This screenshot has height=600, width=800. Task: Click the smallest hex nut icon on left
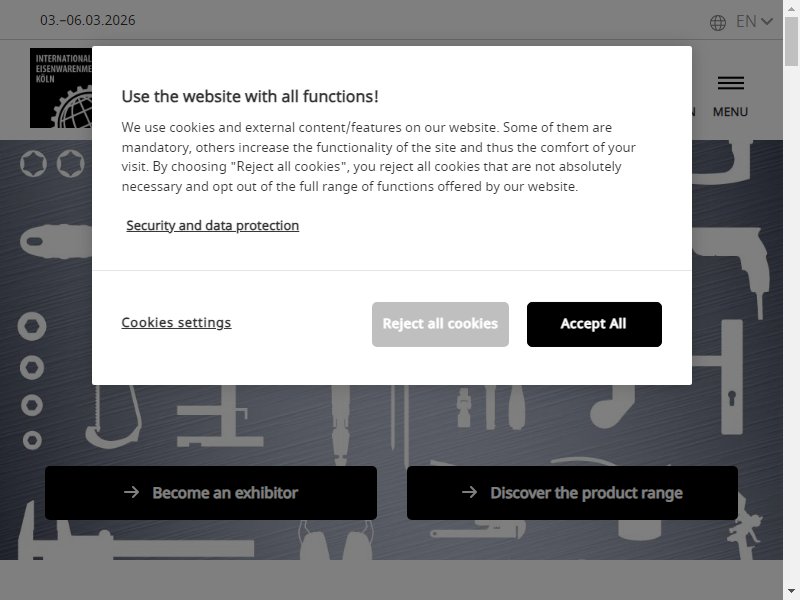(x=32, y=440)
